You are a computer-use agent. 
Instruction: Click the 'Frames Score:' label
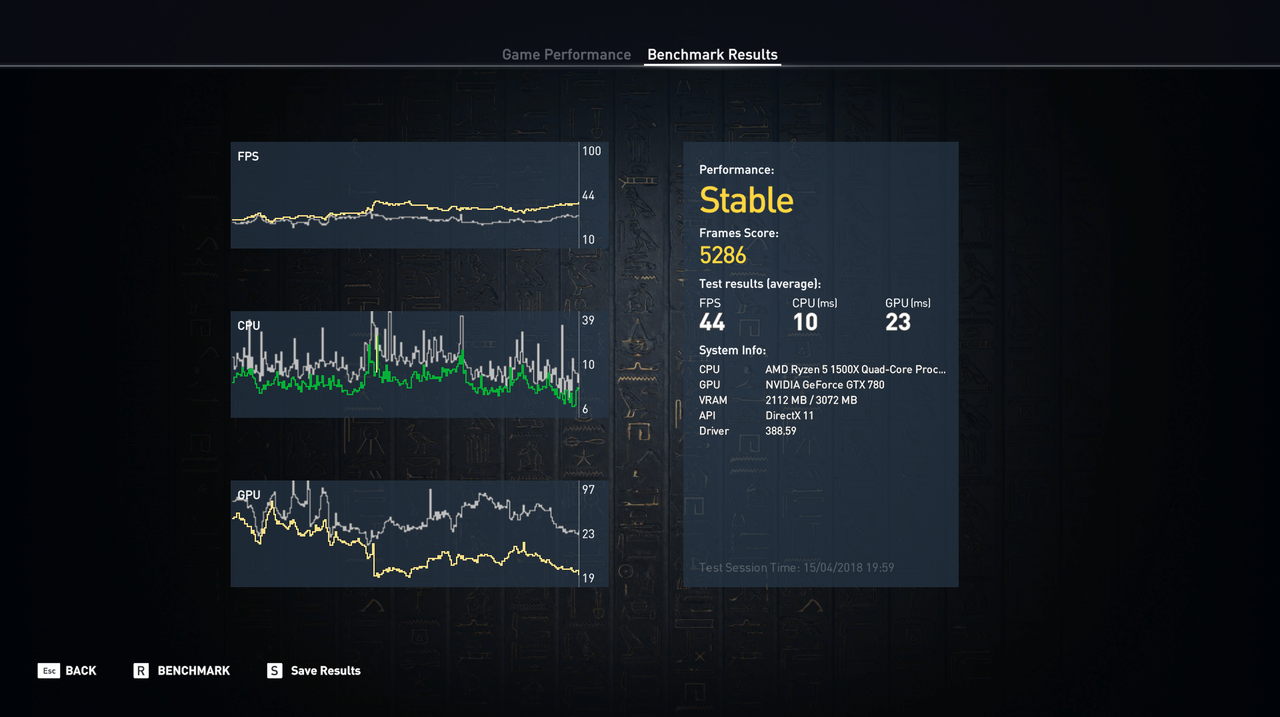coord(739,233)
